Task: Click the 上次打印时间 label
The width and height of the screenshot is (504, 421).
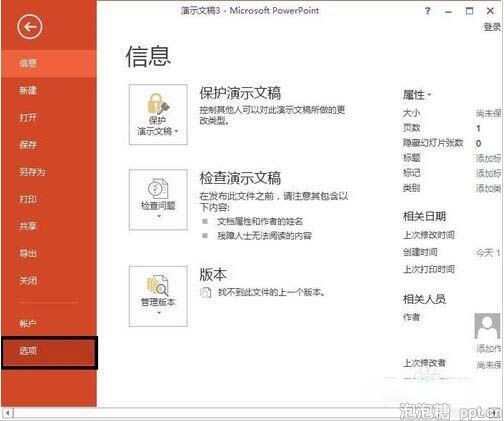Action: pos(429,269)
